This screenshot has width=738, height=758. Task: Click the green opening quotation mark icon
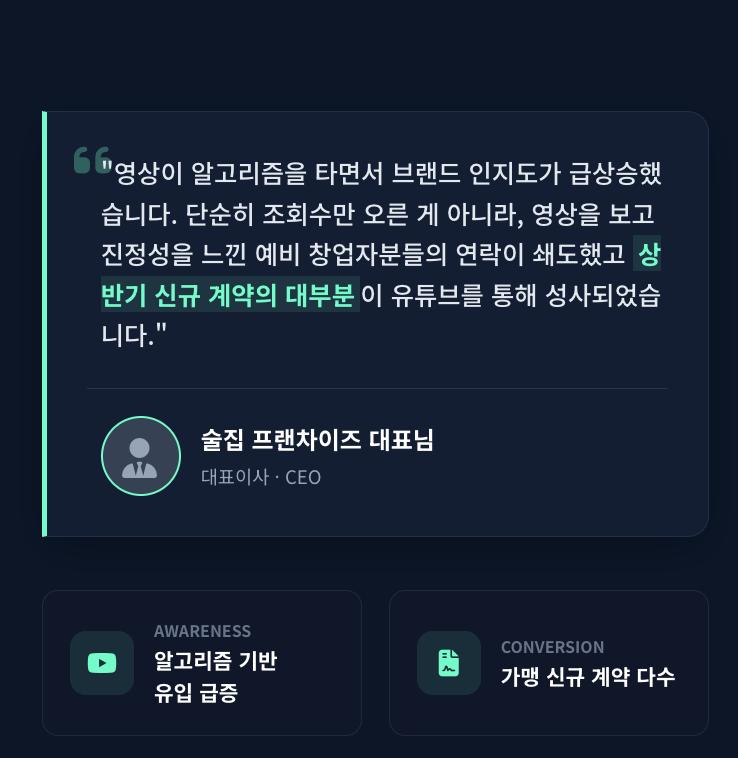pyautogui.click(x=91, y=160)
